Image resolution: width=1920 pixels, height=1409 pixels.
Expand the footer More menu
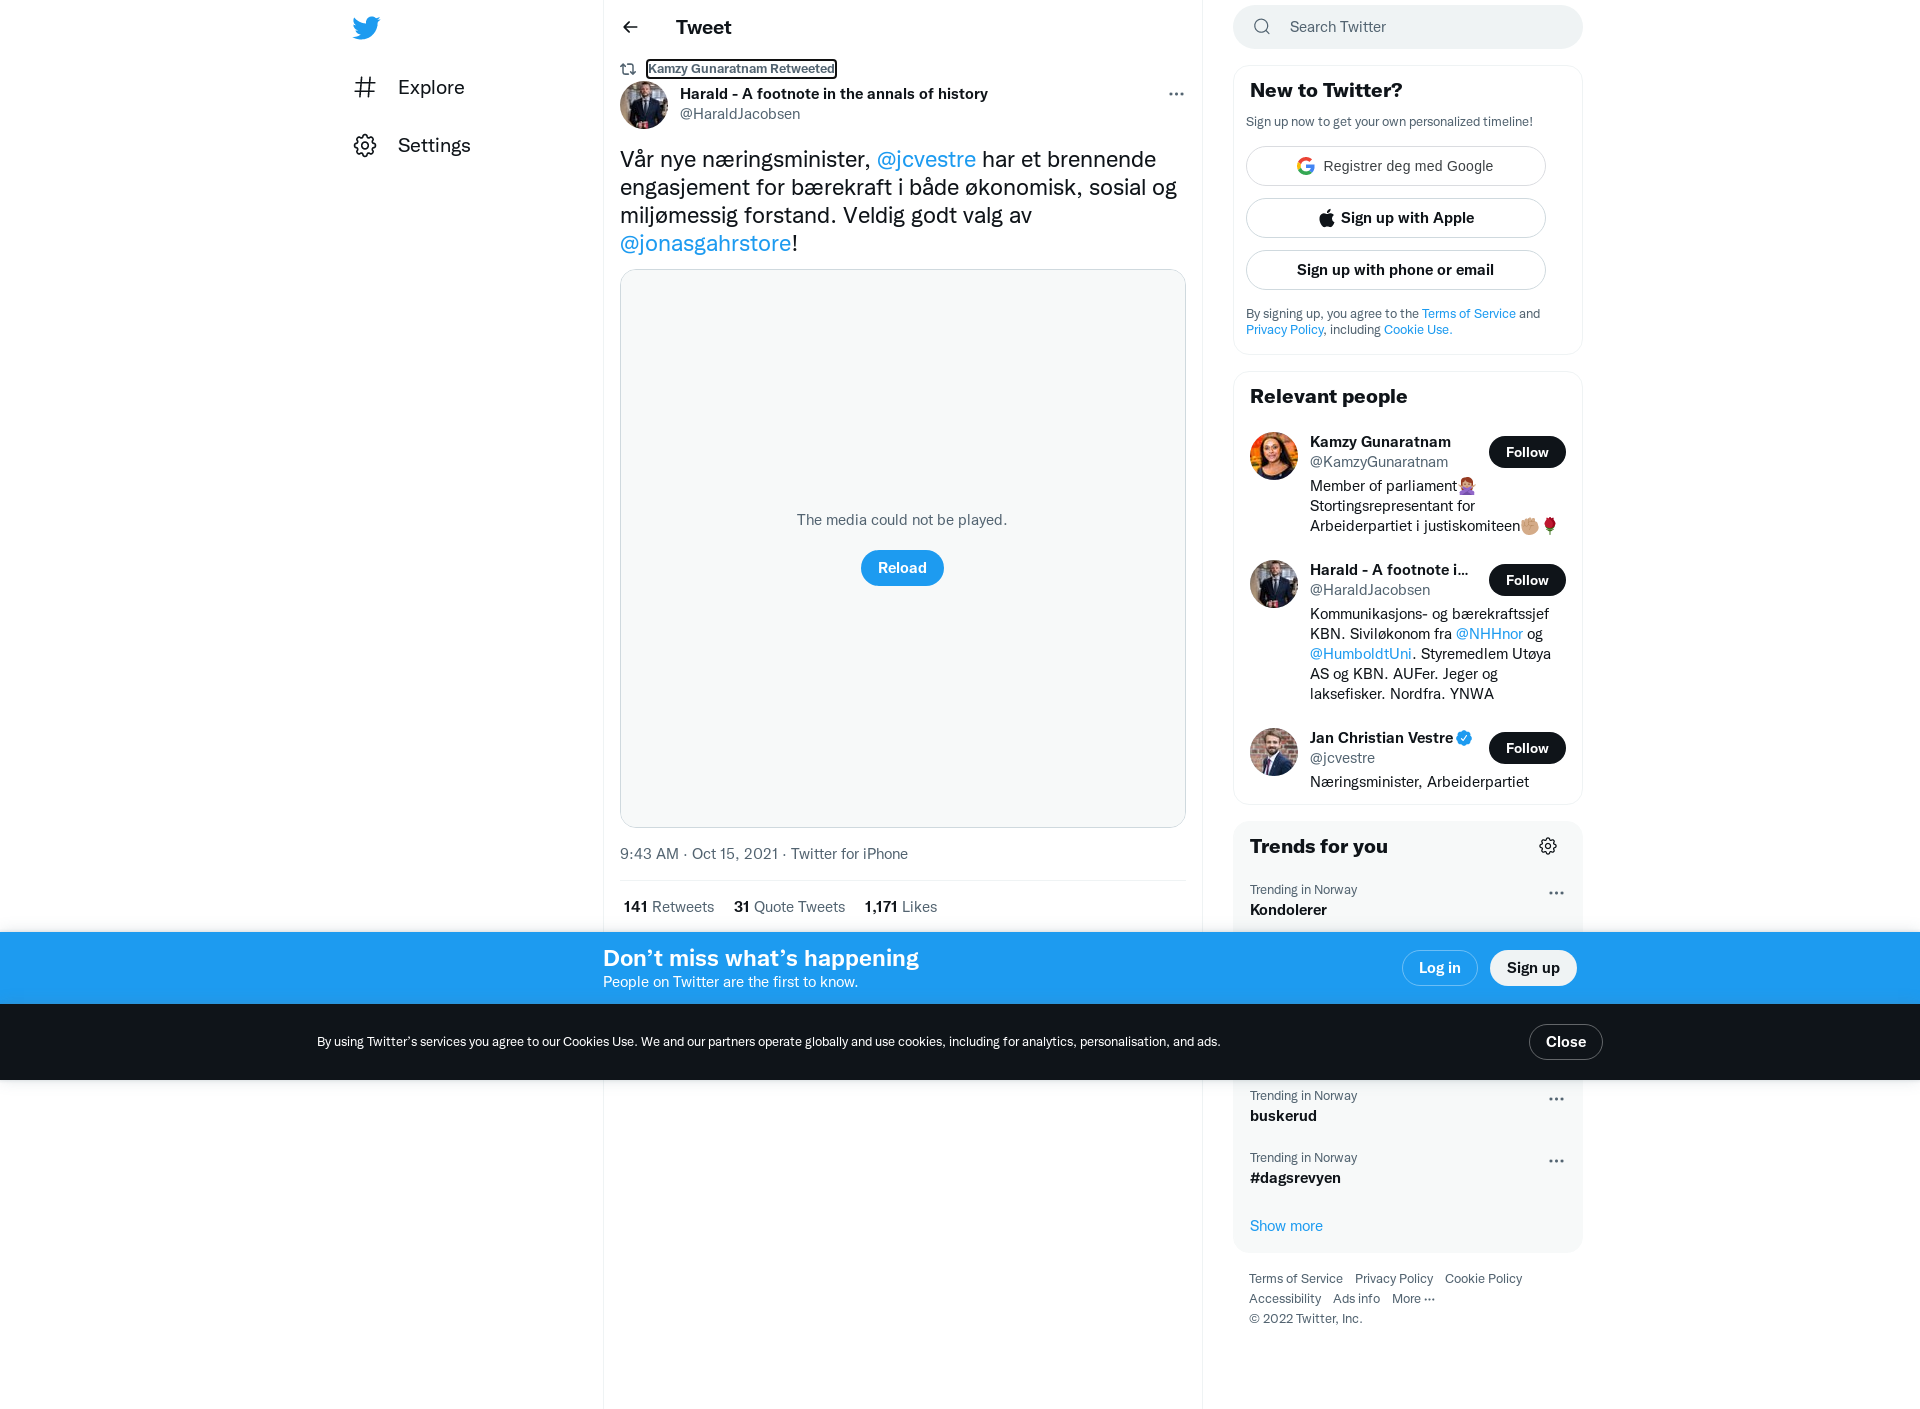click(x=1413, y=1299)
